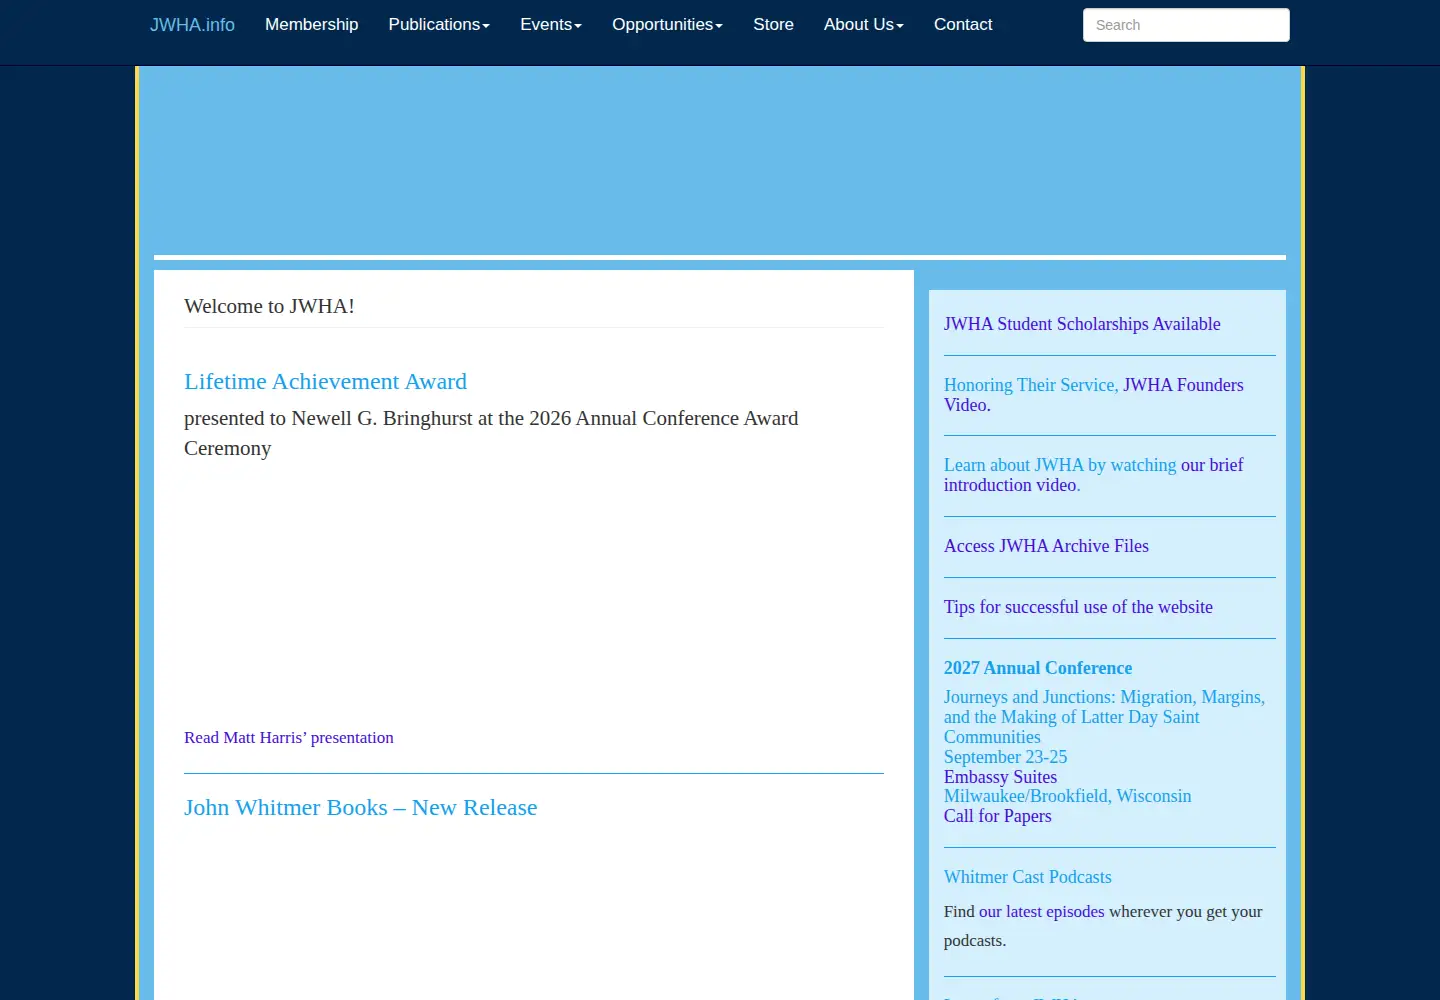This screenshot has height=1000, width=1440.
Task: Select the text "September 23-25"
Action: [1006, 757]
